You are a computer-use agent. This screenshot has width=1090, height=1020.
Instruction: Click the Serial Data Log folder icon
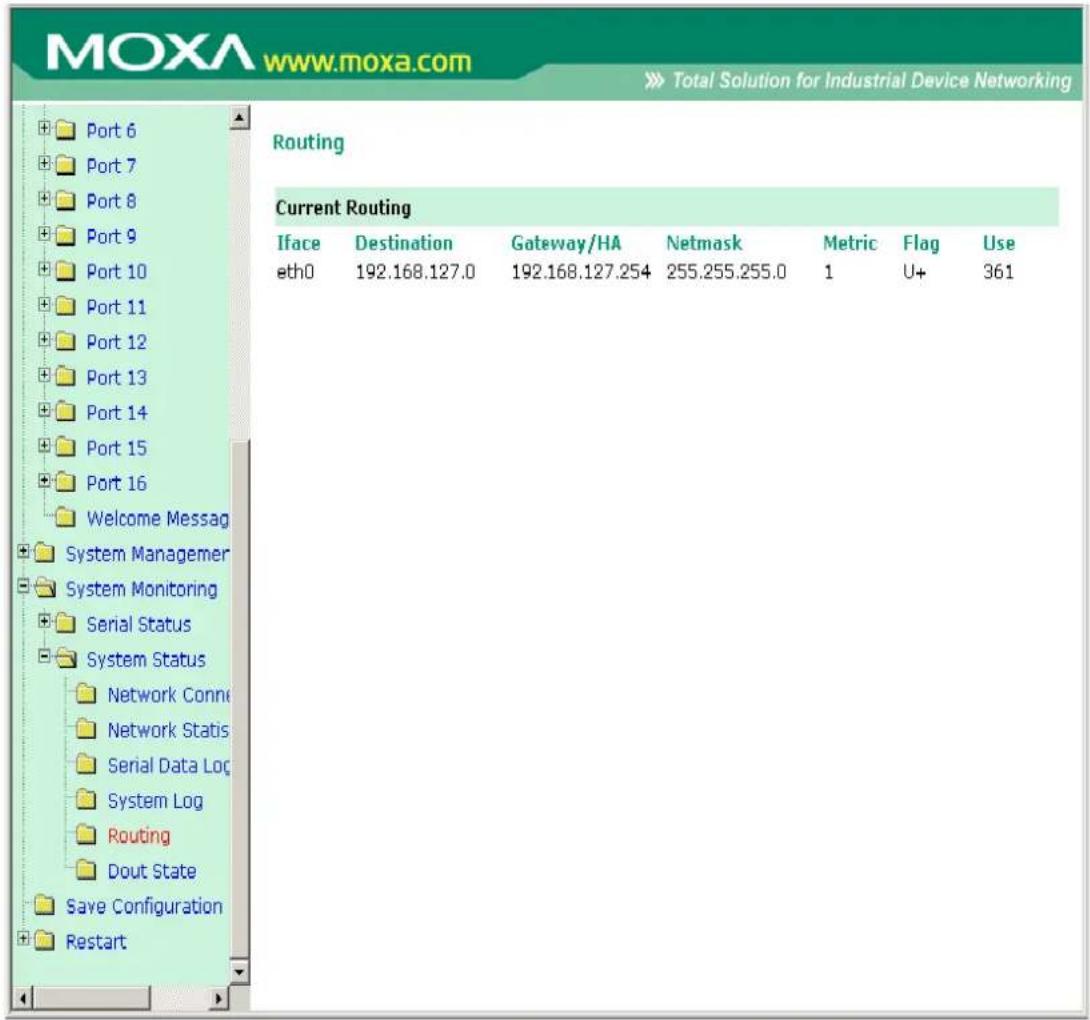(x=86, y=766)
